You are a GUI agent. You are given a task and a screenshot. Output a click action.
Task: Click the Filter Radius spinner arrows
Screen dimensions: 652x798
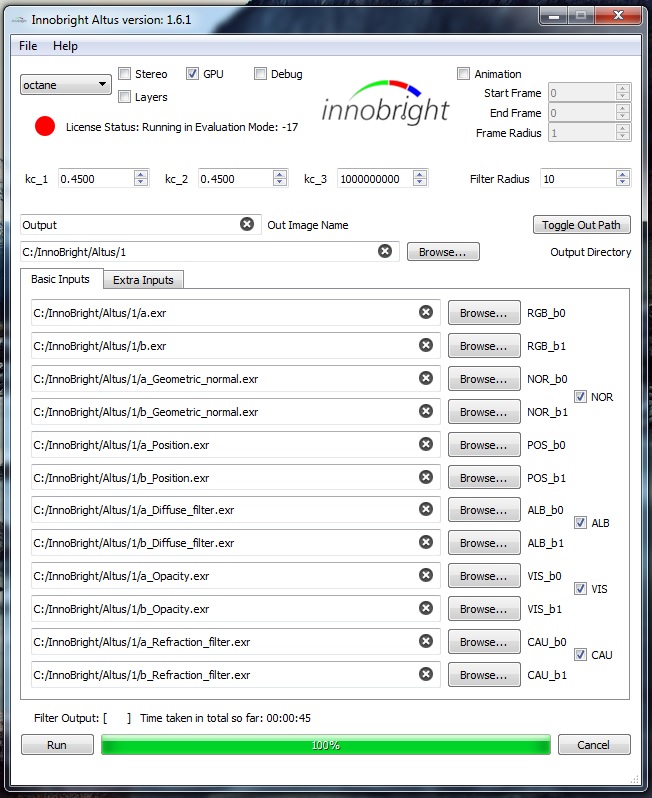622,178
